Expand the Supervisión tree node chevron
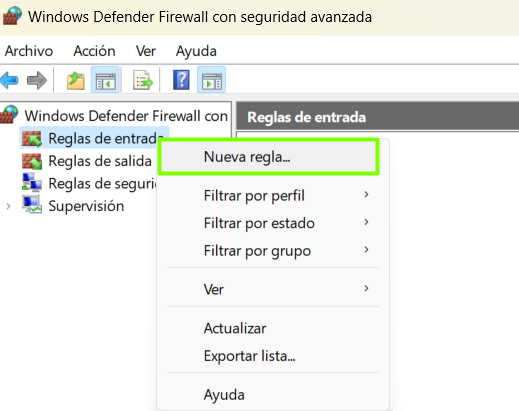519x411 pixels. click(8, 207)
